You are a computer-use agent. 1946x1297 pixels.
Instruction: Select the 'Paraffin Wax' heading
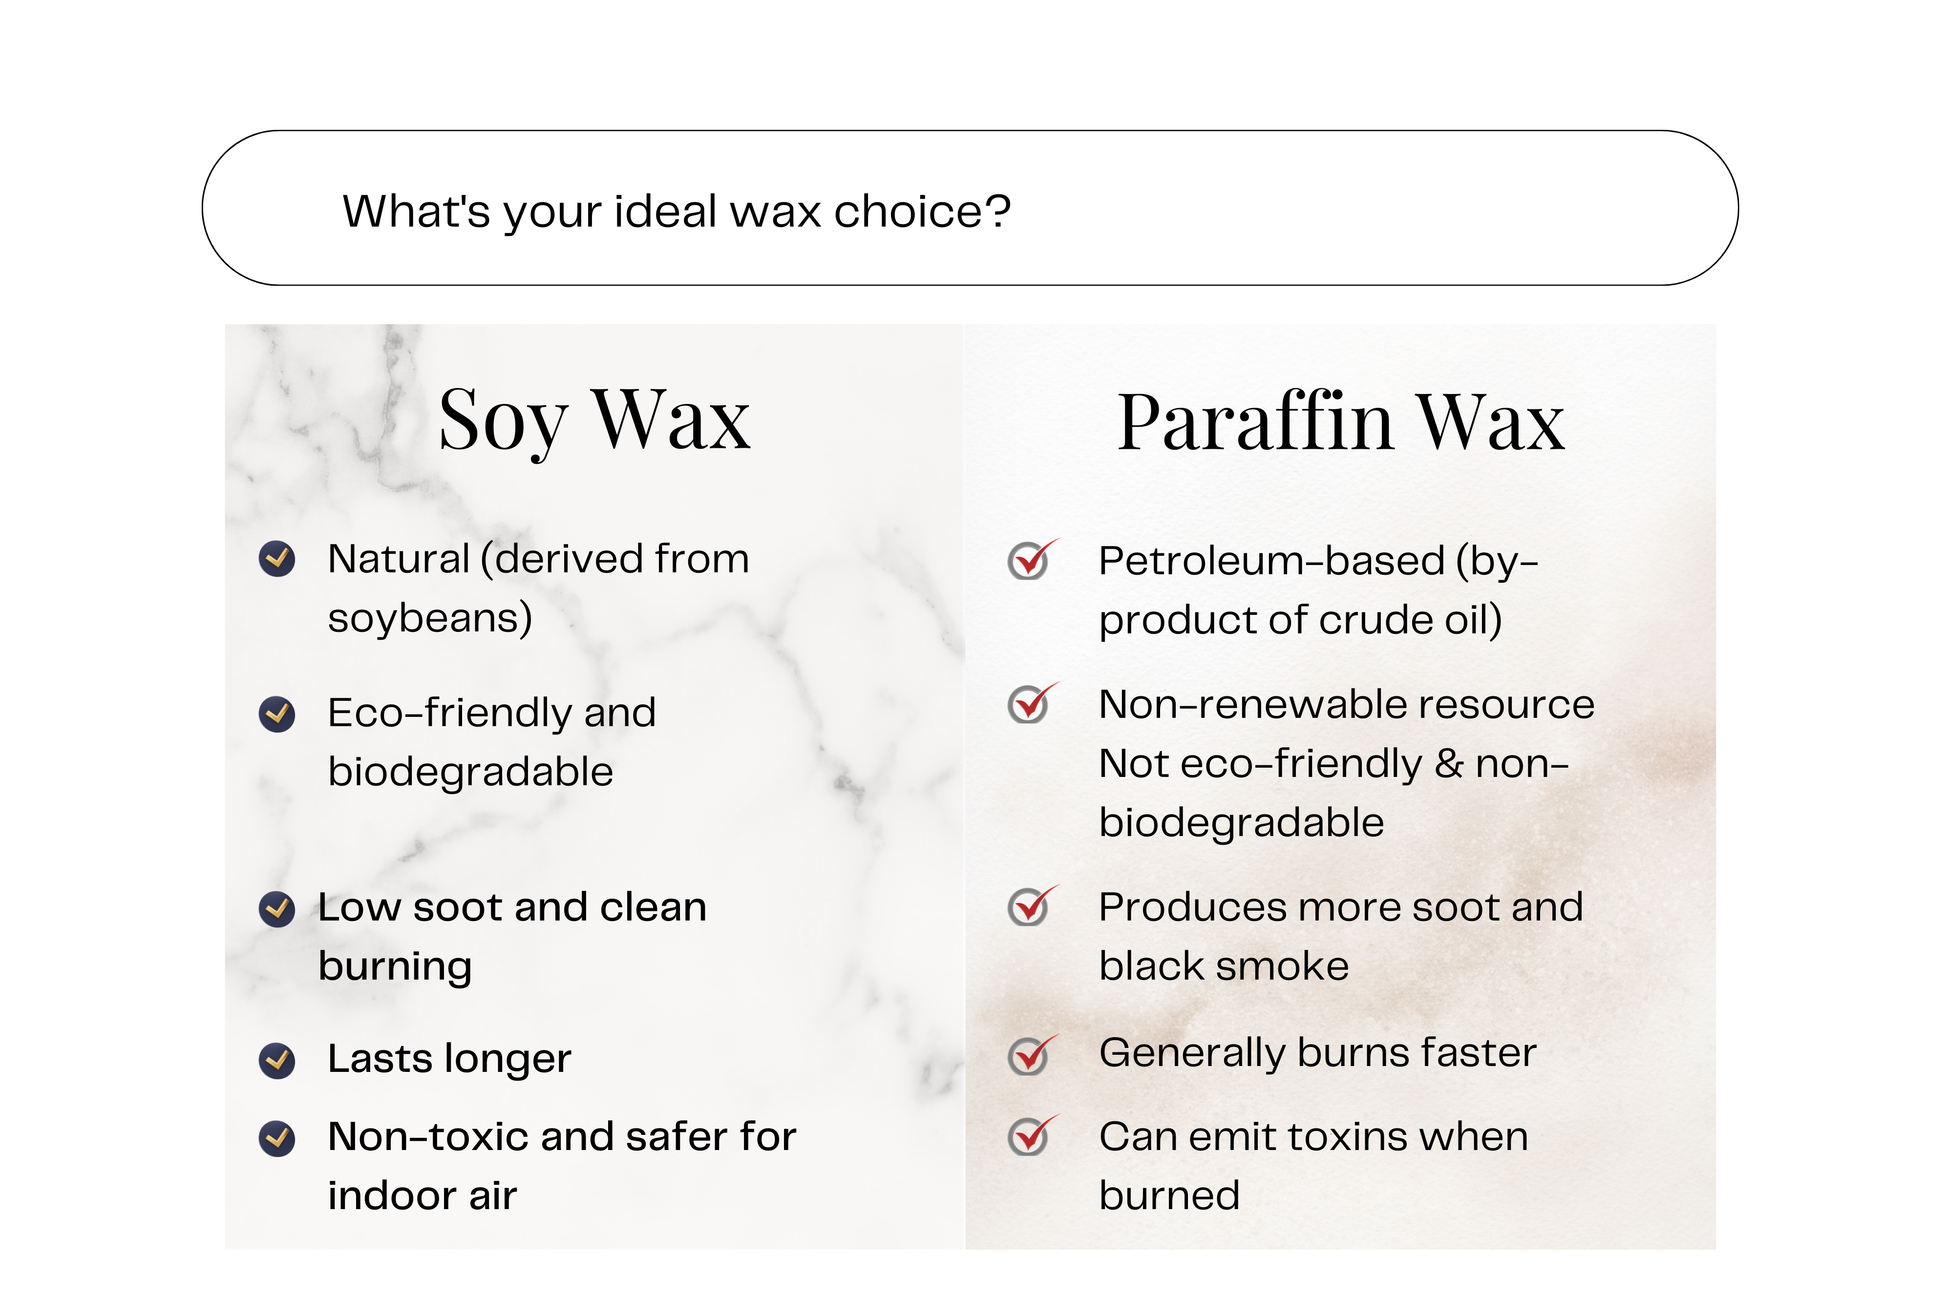tap(1340, 422)
